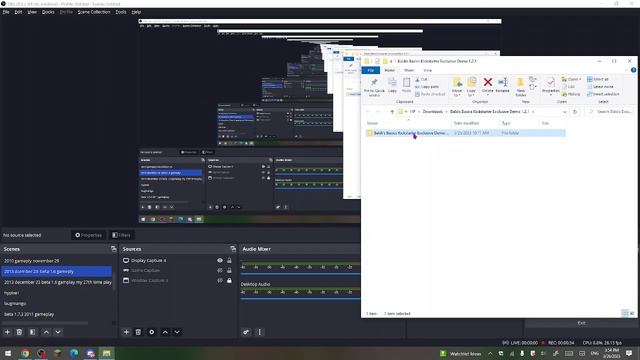
Task: Click the OBS Properties button
Action: (x=89, y=235)
